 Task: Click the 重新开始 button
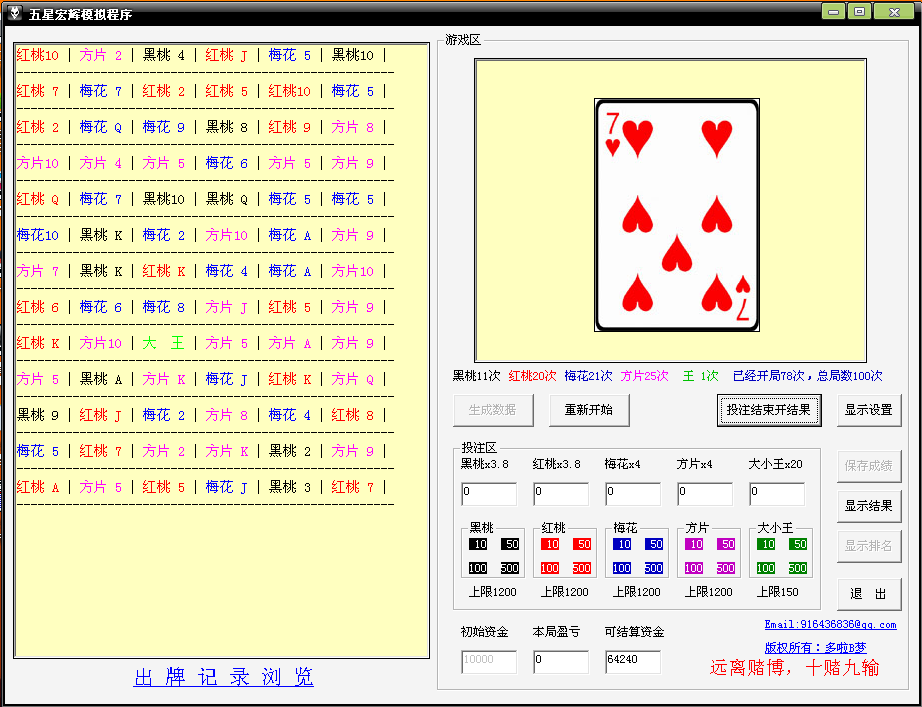click(589, 410)
